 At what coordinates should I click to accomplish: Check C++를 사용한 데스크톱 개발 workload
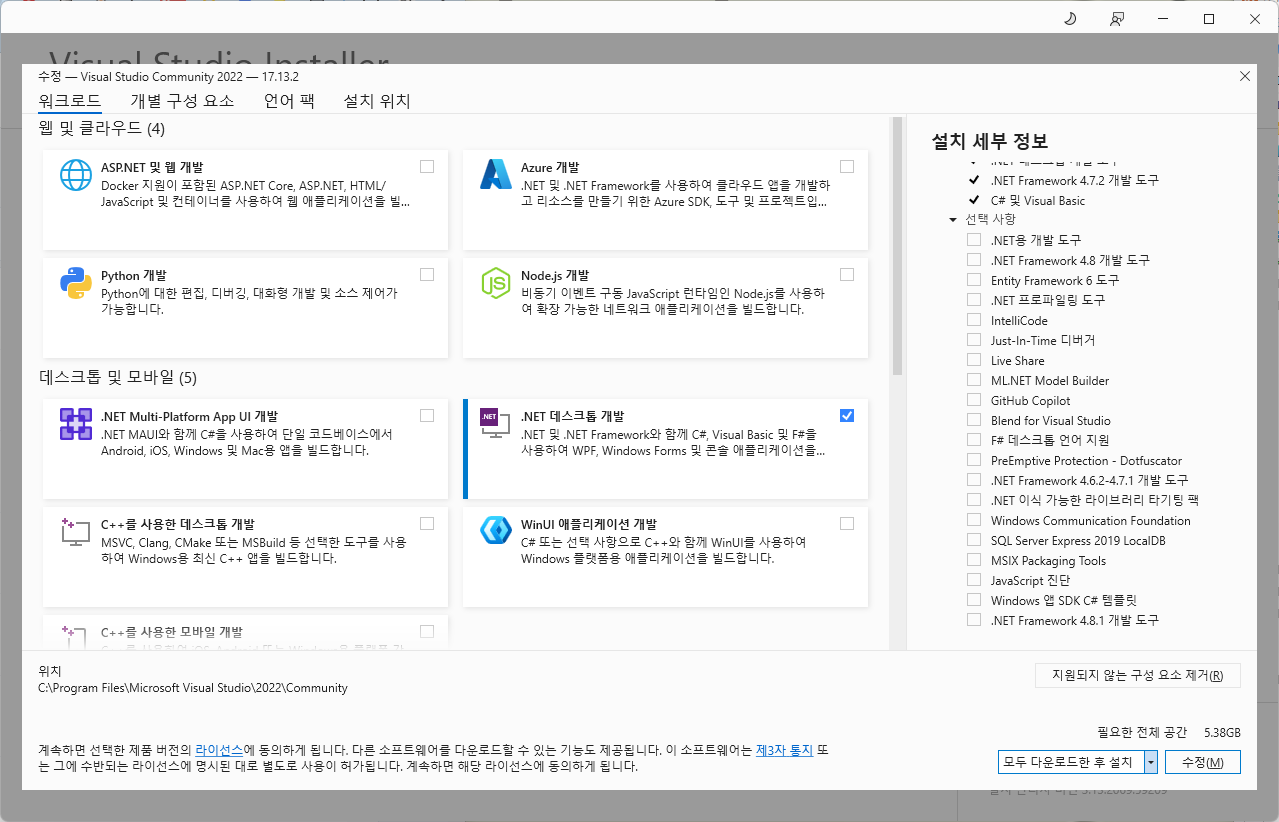[x=427, y=523]
